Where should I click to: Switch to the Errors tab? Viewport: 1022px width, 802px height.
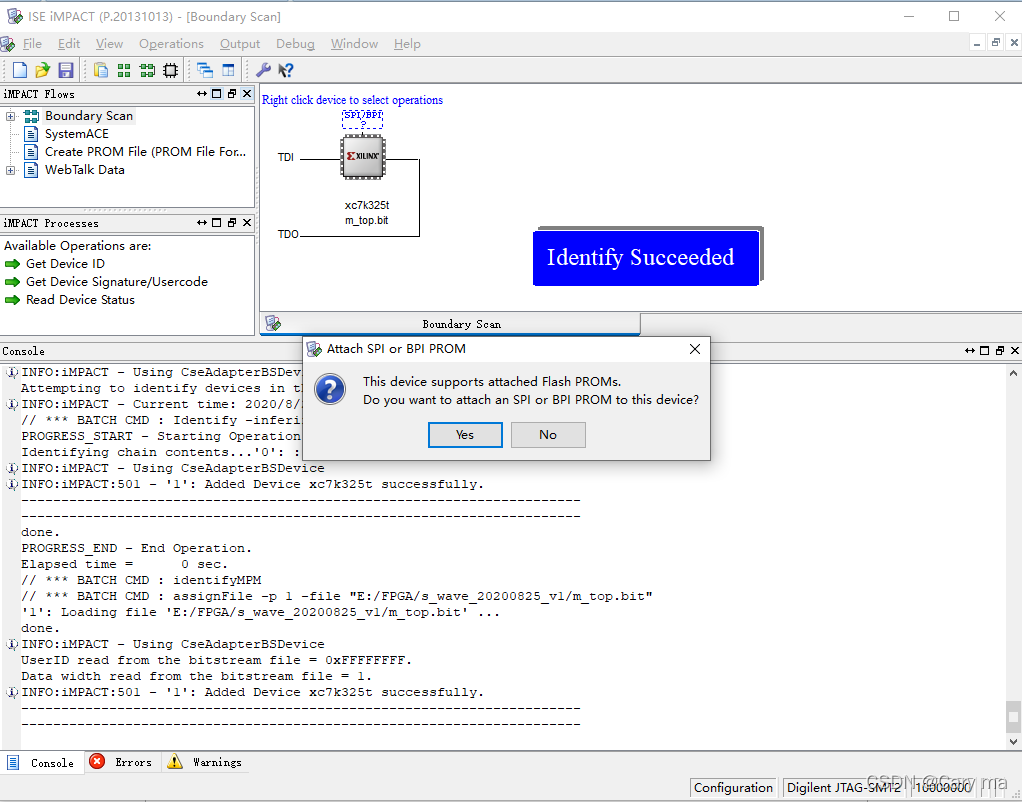click(x=122, y=762)
